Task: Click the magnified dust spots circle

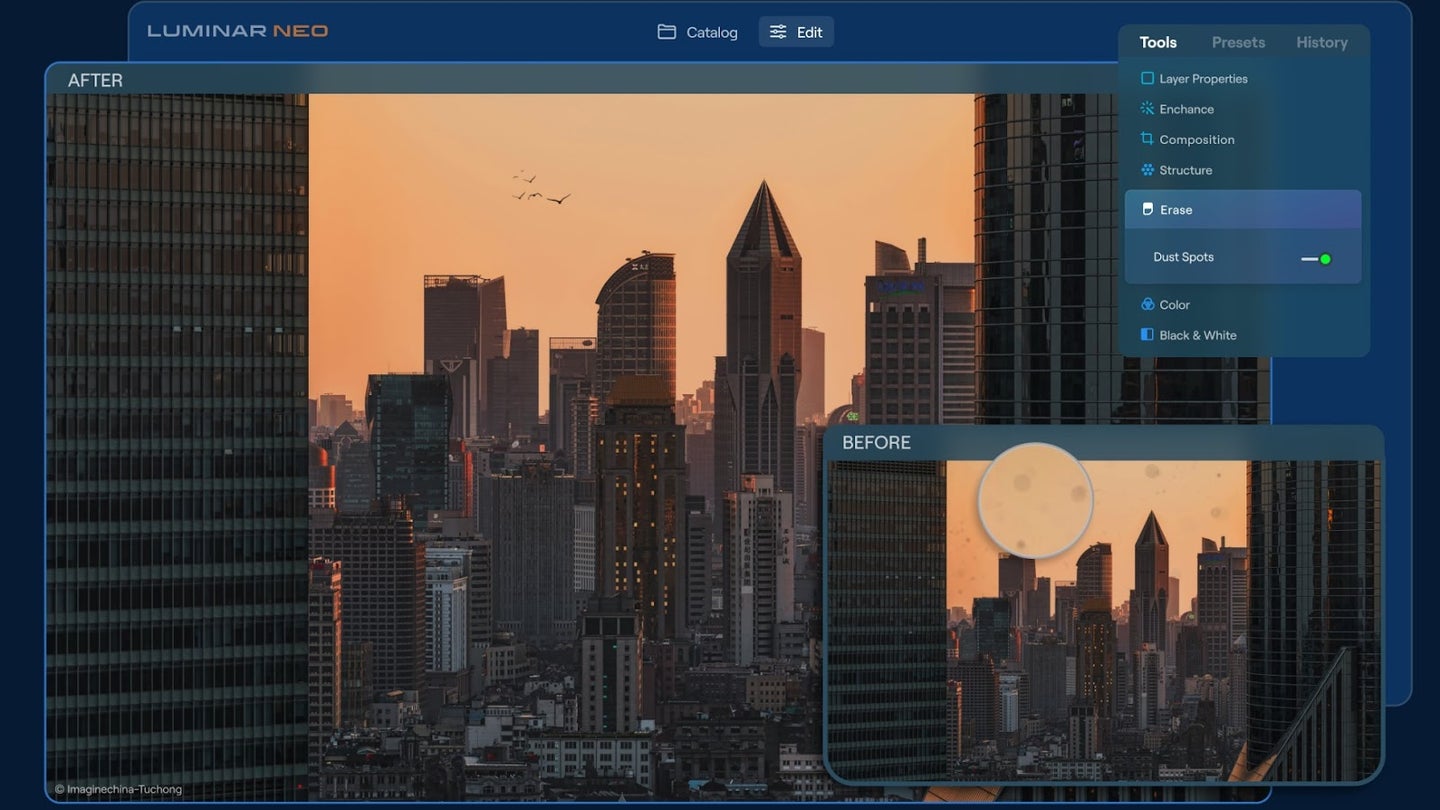Action: click(x=1035, y=500)
